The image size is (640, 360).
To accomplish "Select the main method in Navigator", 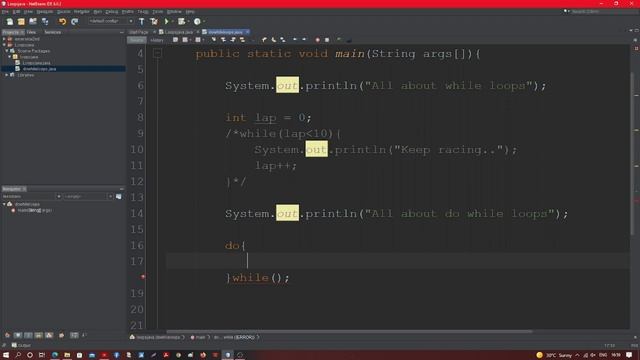I will coord(34,210).
